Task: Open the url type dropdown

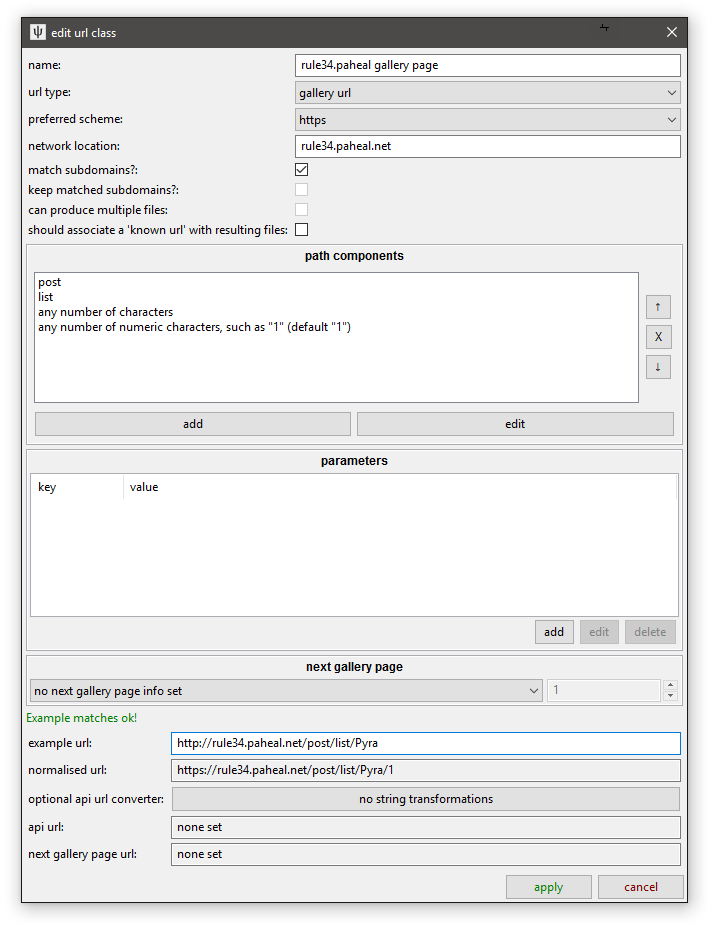Action: pos(487,93)
